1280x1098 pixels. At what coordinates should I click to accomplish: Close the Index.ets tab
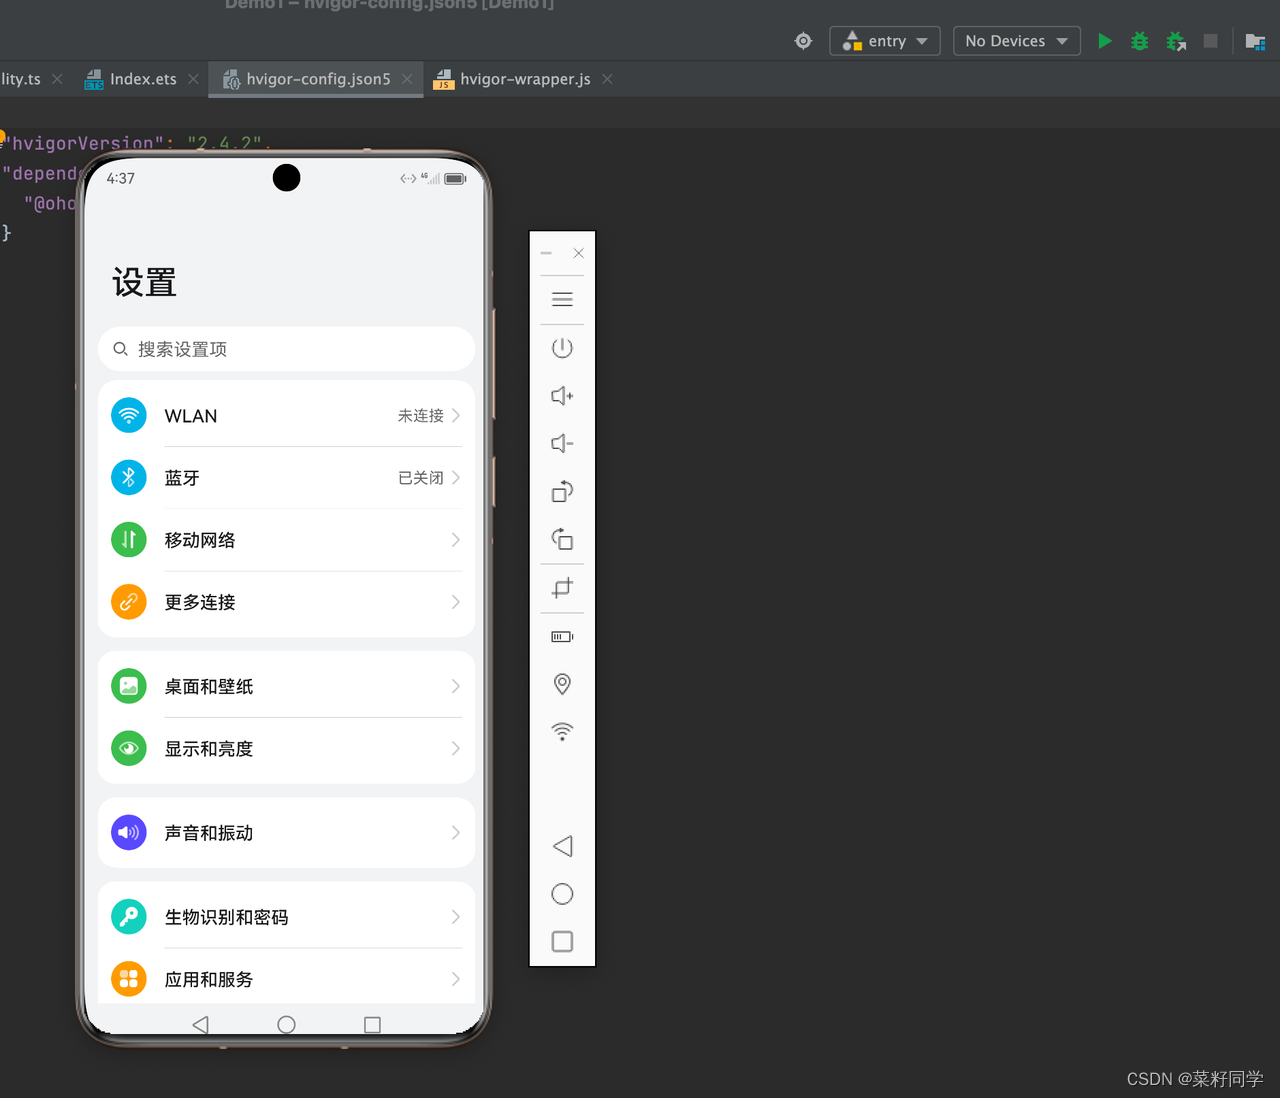[193, 79]
